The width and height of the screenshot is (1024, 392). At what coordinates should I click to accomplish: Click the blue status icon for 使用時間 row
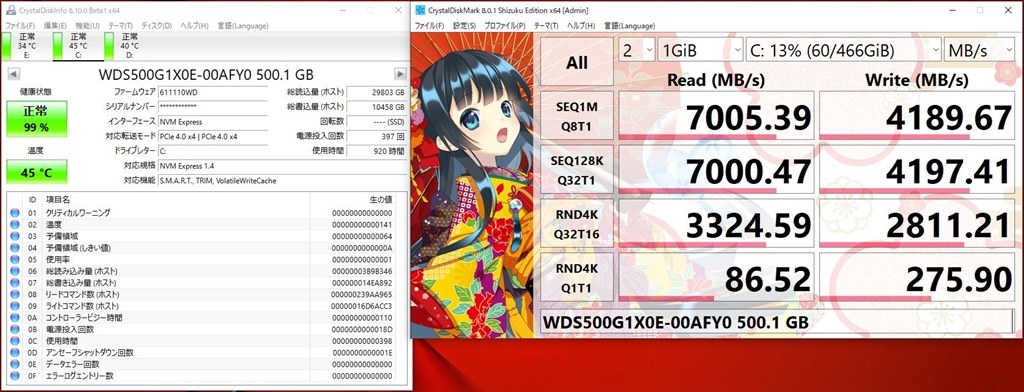[x=15, y=341]
